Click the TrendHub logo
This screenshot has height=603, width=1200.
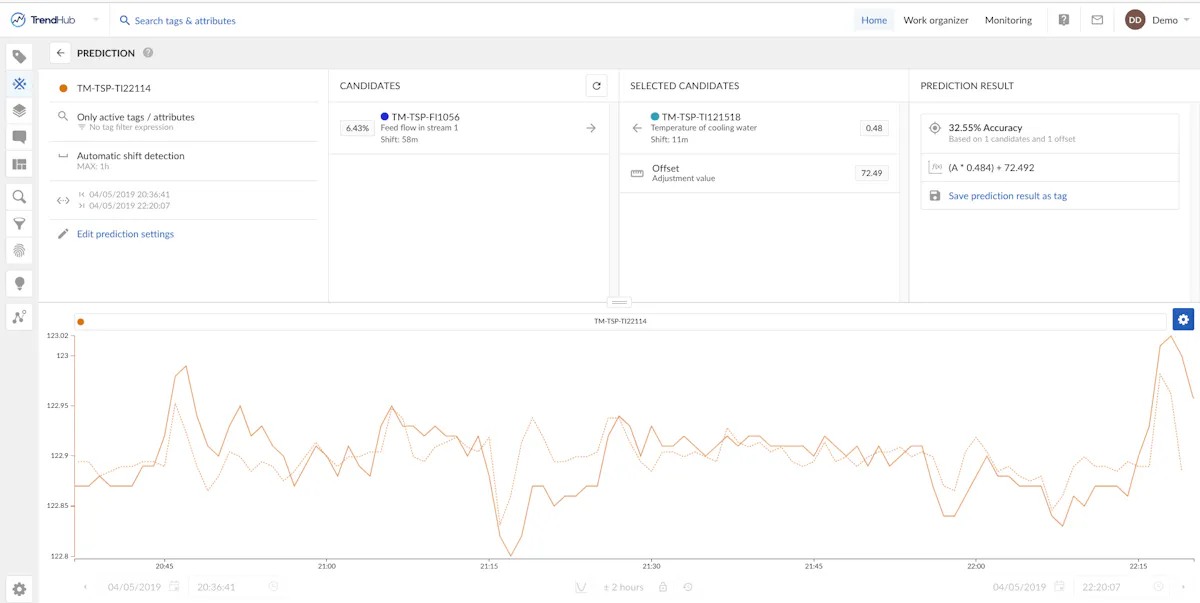pyautogui.click(x=43, y=20)
